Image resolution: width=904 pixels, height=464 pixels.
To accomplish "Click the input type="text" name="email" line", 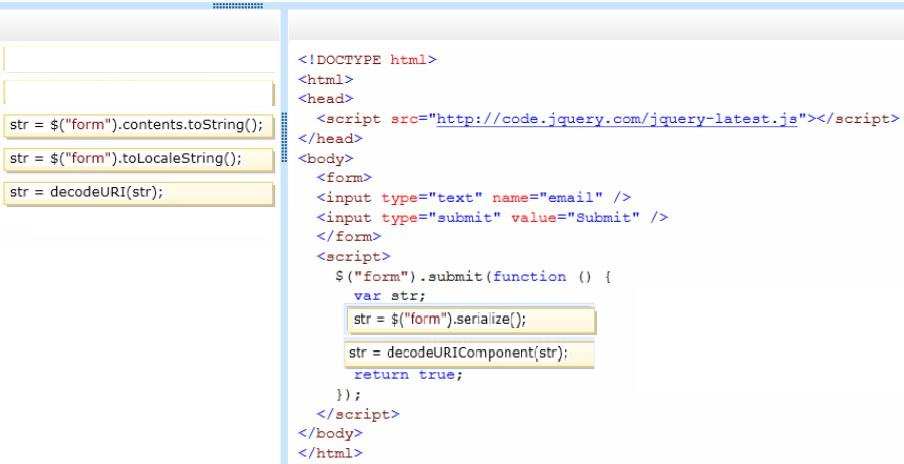I will (x=474, y=198).
